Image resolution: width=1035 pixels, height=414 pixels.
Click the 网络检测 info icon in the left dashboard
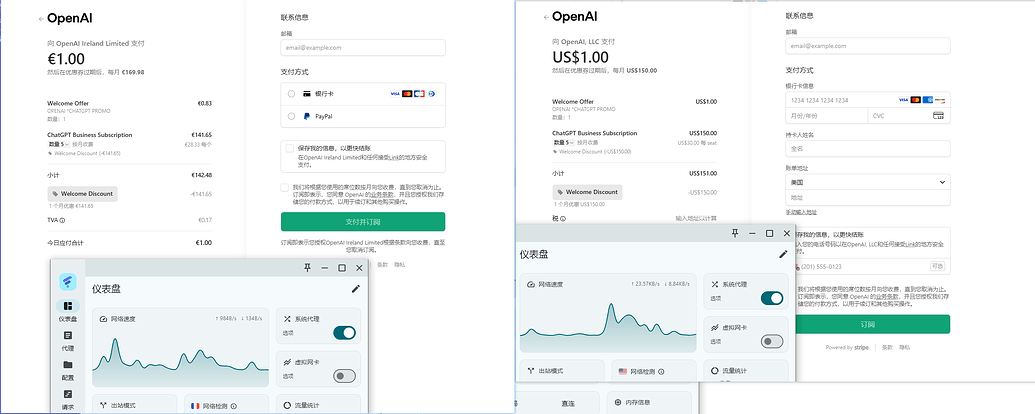234,406
